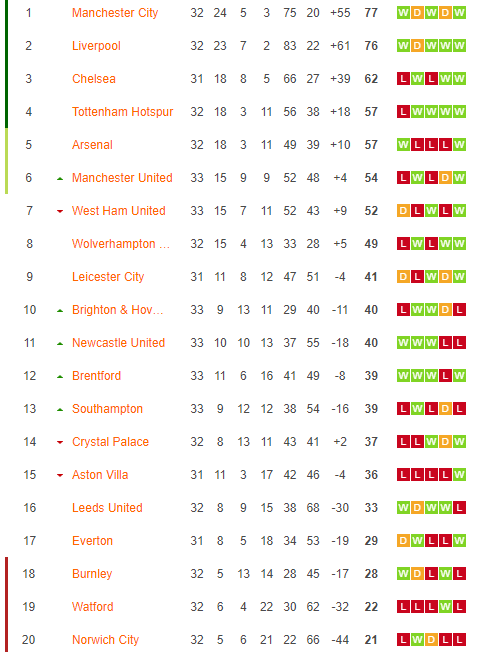Click Aston Villa's red down-arrow indicator
This screenshot has height=652, width=478.
(x=60, y=475)
